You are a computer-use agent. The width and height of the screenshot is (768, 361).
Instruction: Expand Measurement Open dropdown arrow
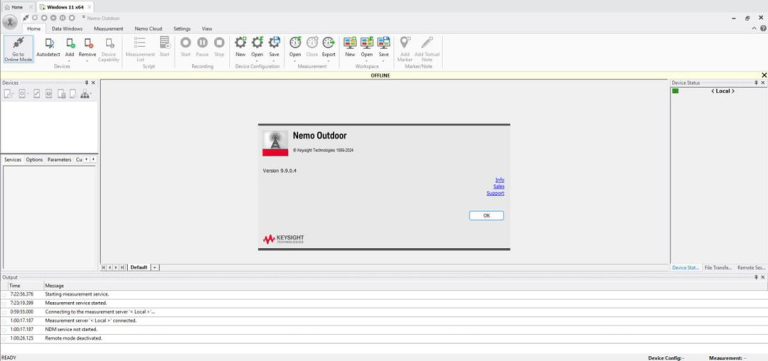point(295,60)
